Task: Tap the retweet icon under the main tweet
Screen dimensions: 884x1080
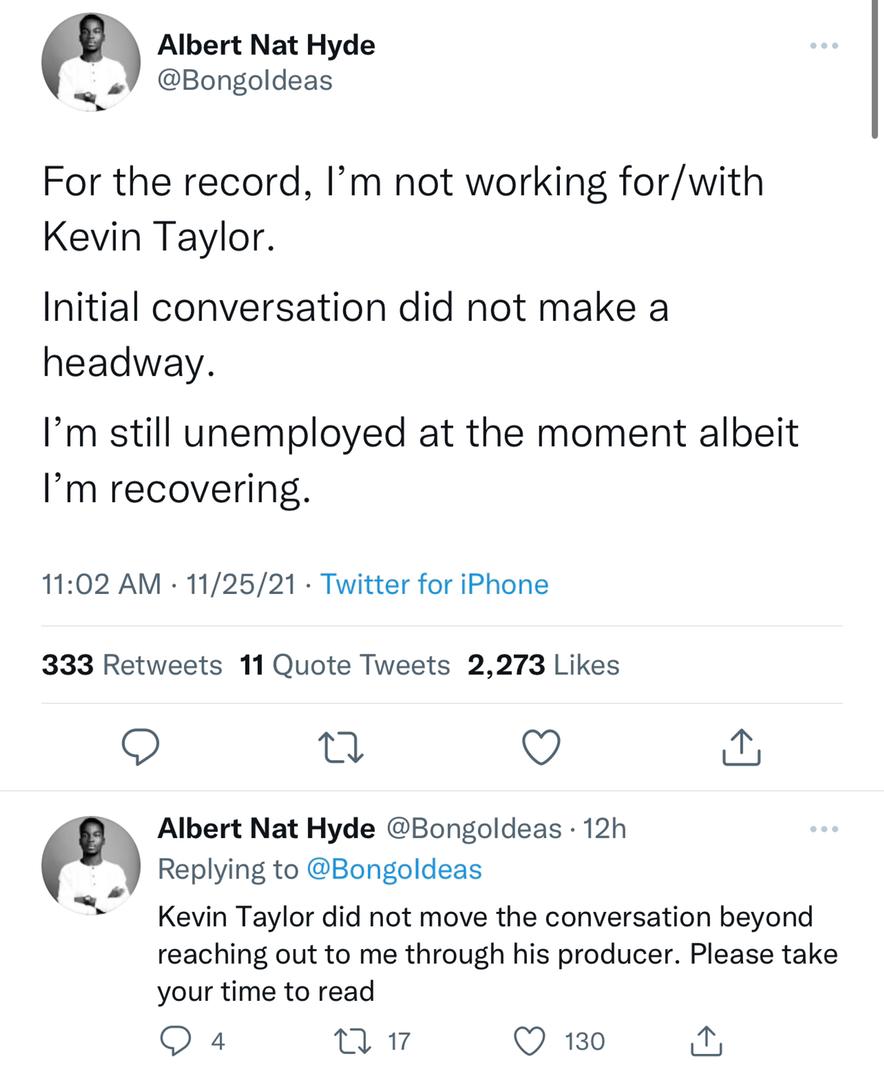Action: pyautogui.click(x=340, y=748)
